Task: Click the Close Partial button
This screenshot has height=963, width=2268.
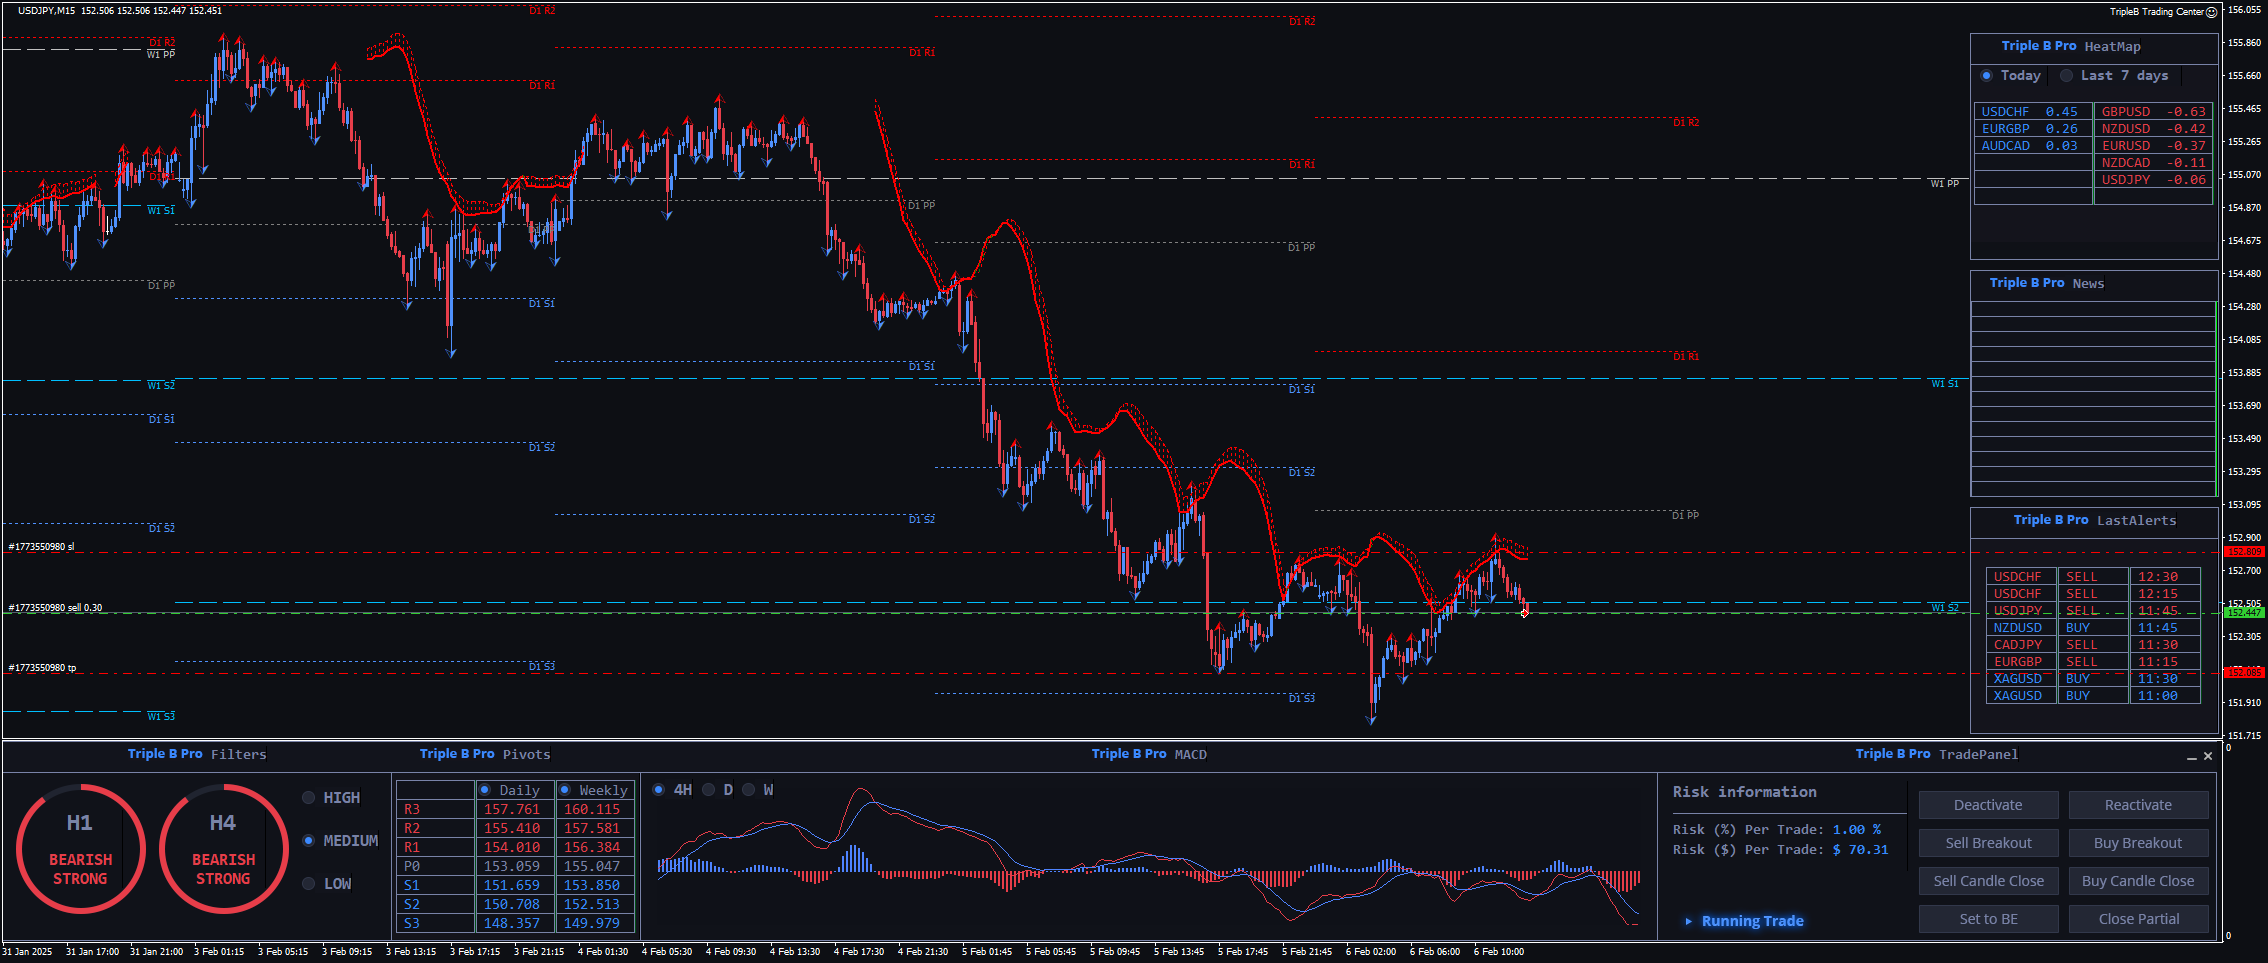Action: tap(2138, 919)
